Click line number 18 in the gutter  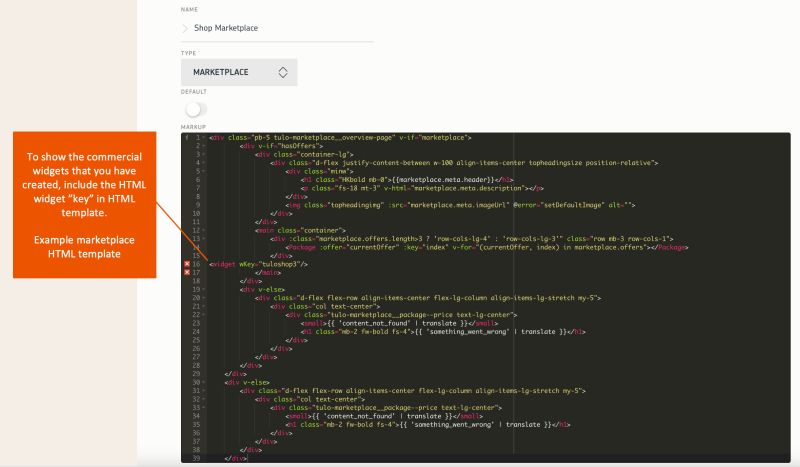(x=196, y=281)
